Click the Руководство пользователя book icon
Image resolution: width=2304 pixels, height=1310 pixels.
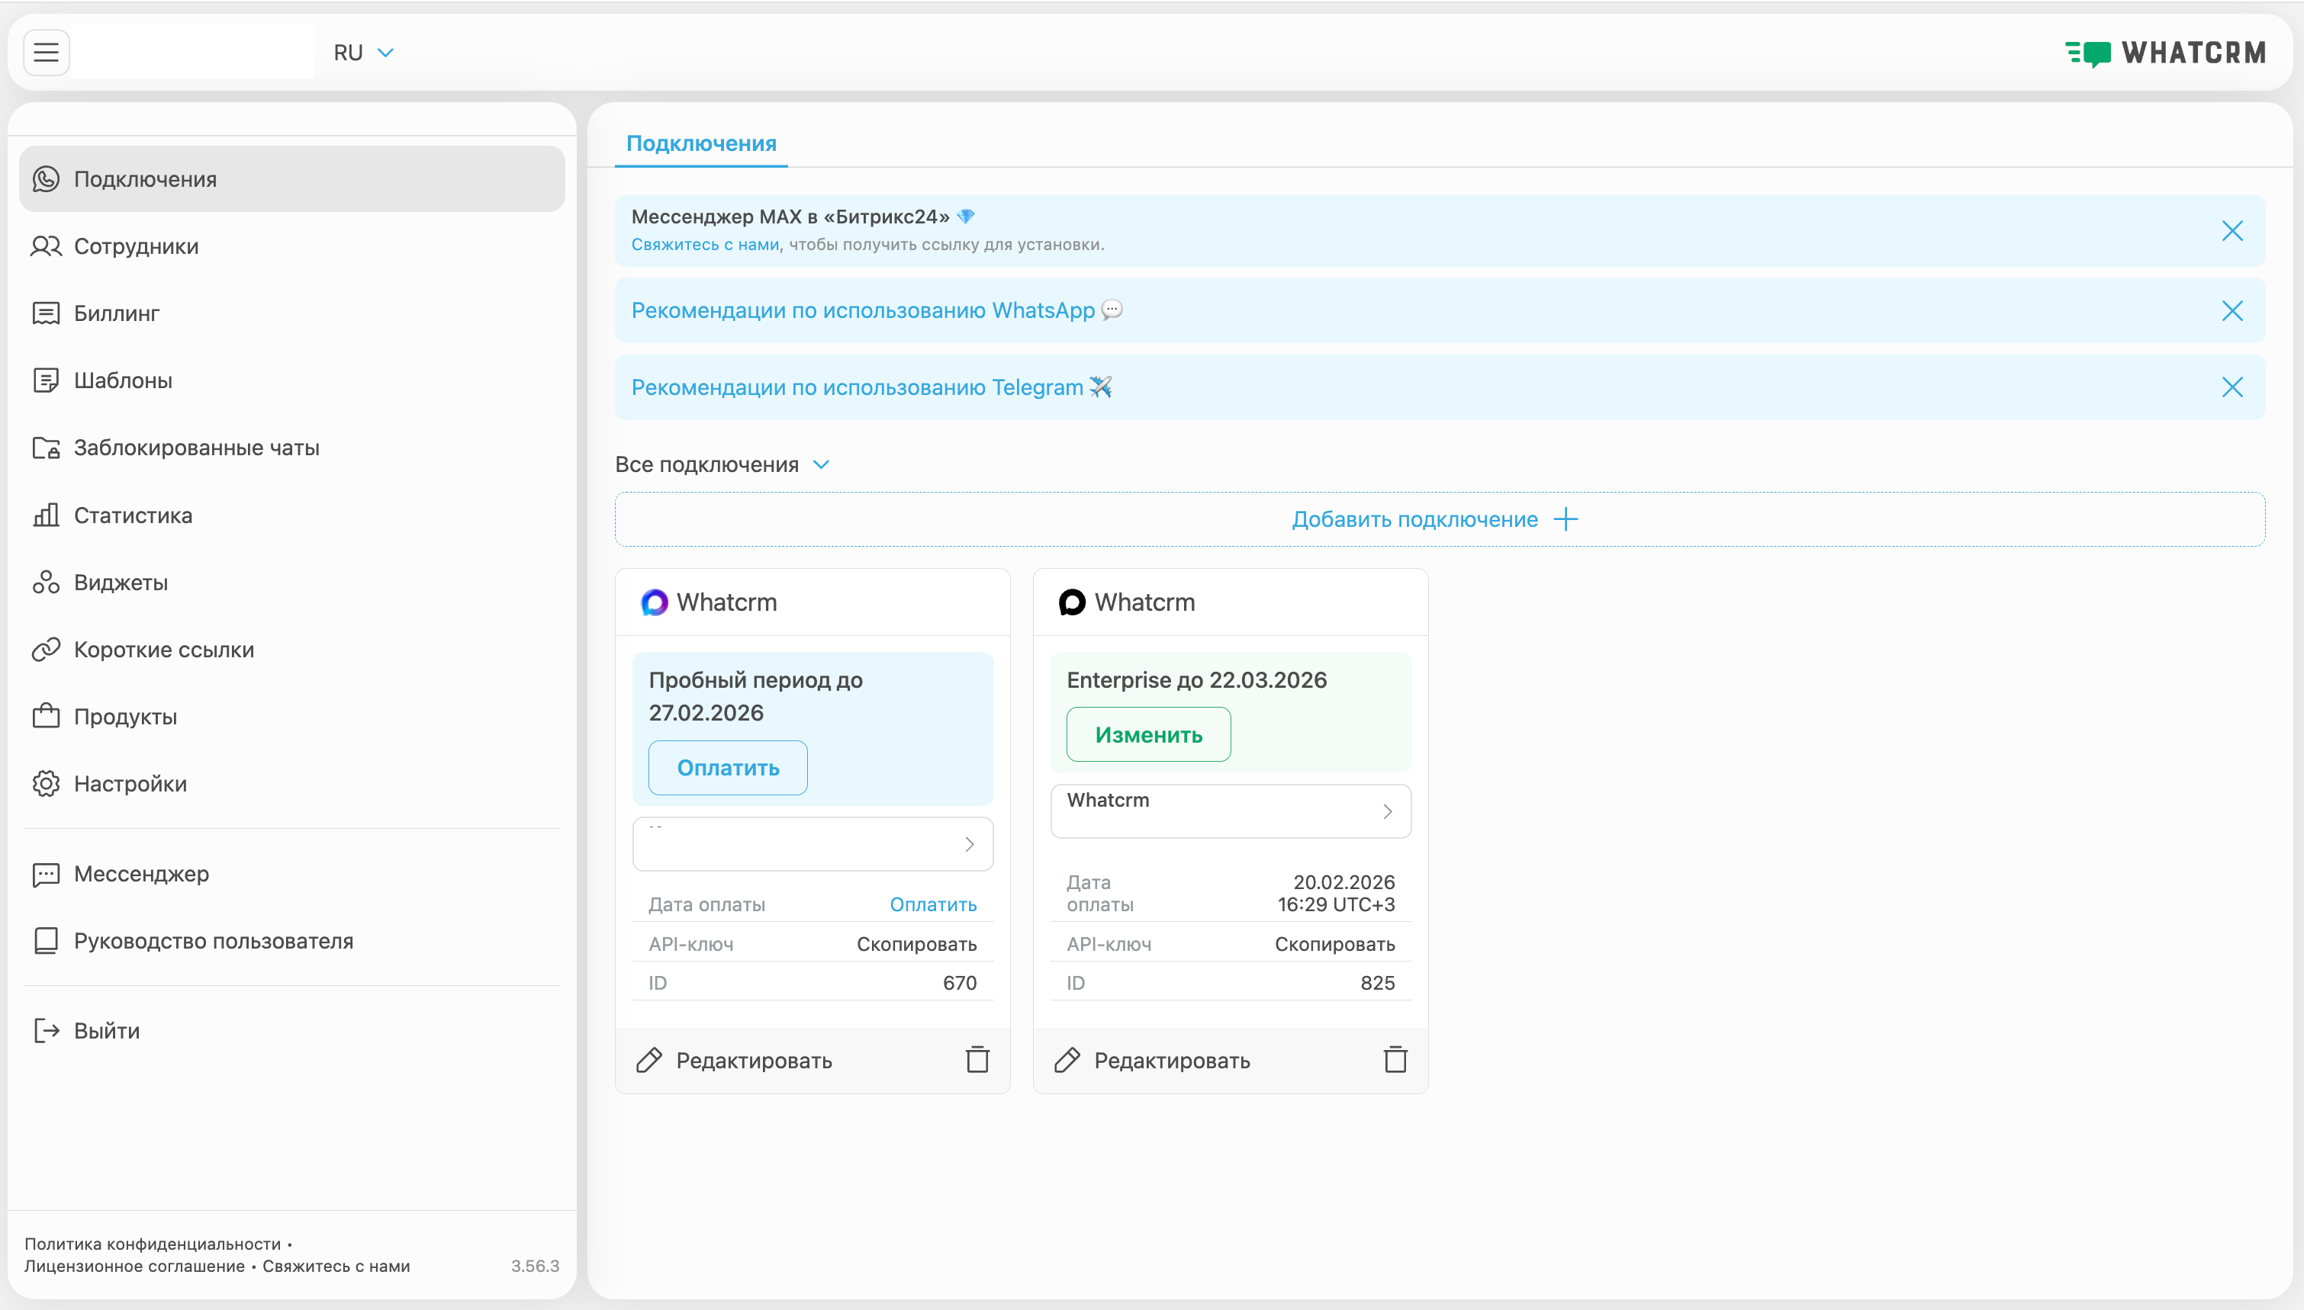point(46,941)
